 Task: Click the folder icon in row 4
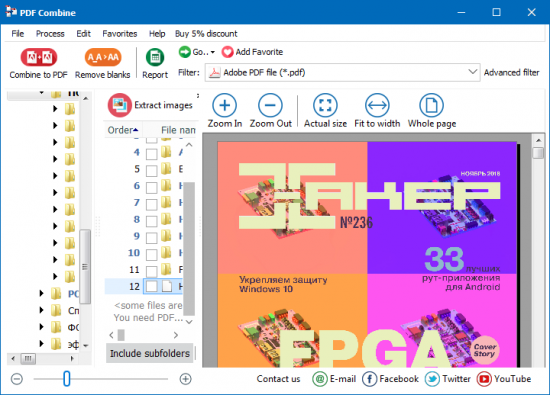(166, 152)
